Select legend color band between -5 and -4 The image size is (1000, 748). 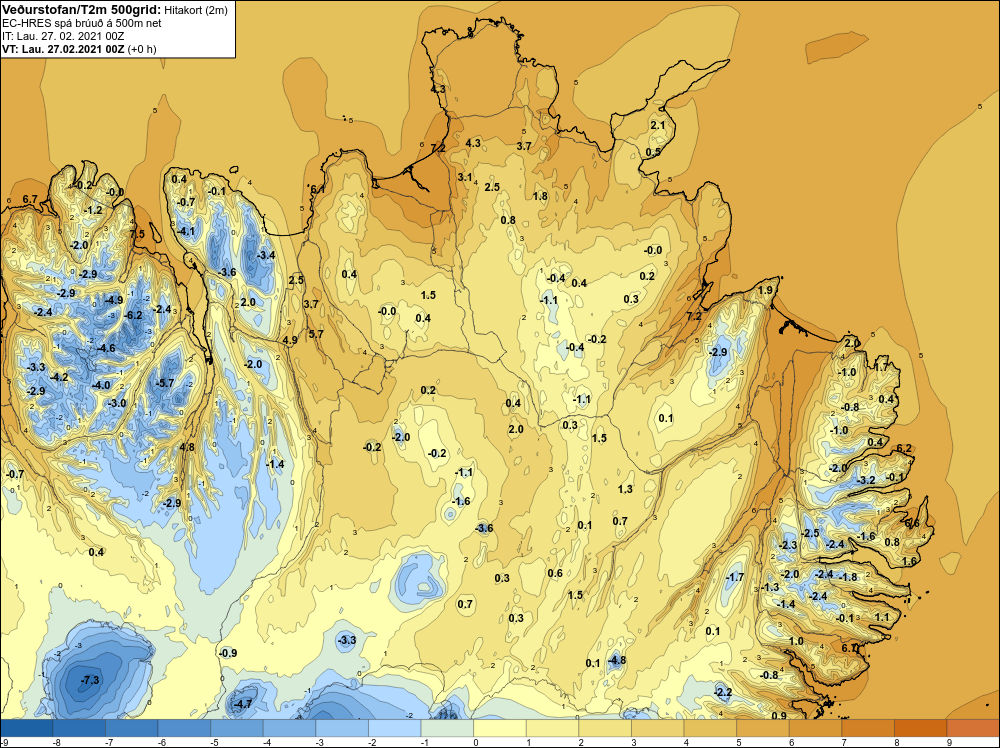pos(237,728)
